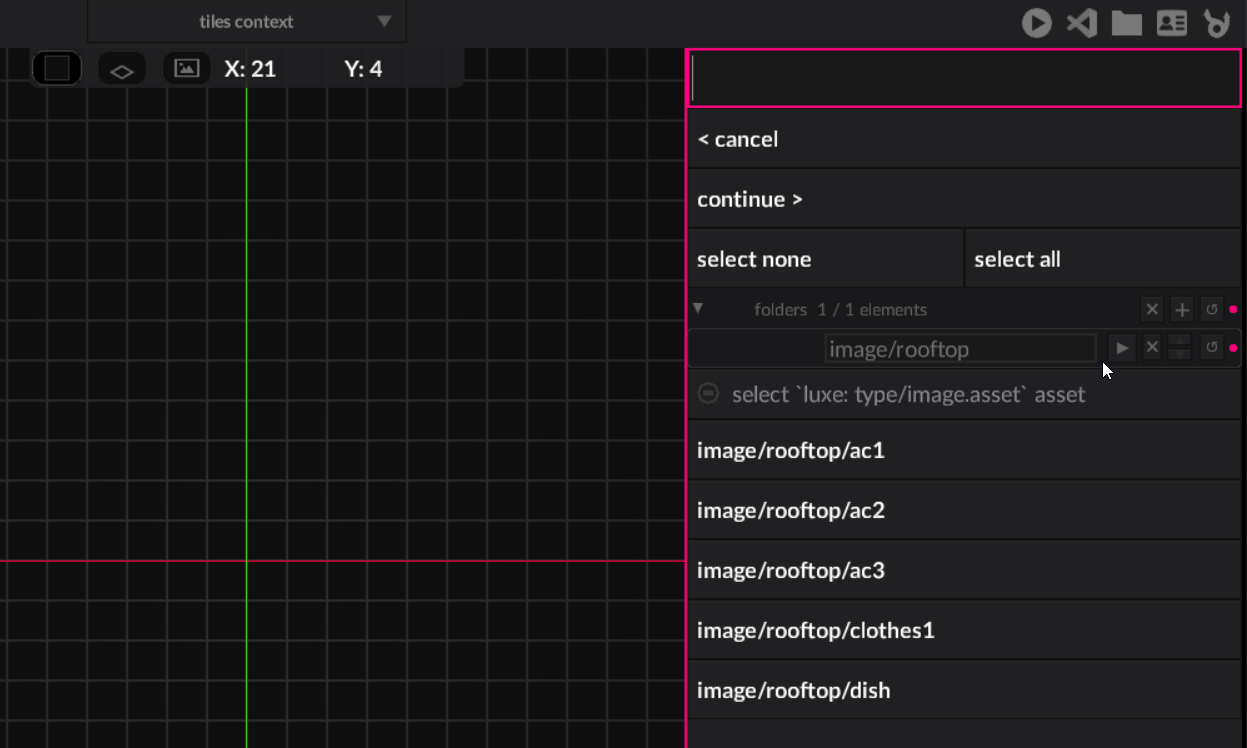This screenshot has height=748, width=1247.
Task: Toggle the circle minus beside select asset
Action: pyautogui.click(x=708, y=394)
